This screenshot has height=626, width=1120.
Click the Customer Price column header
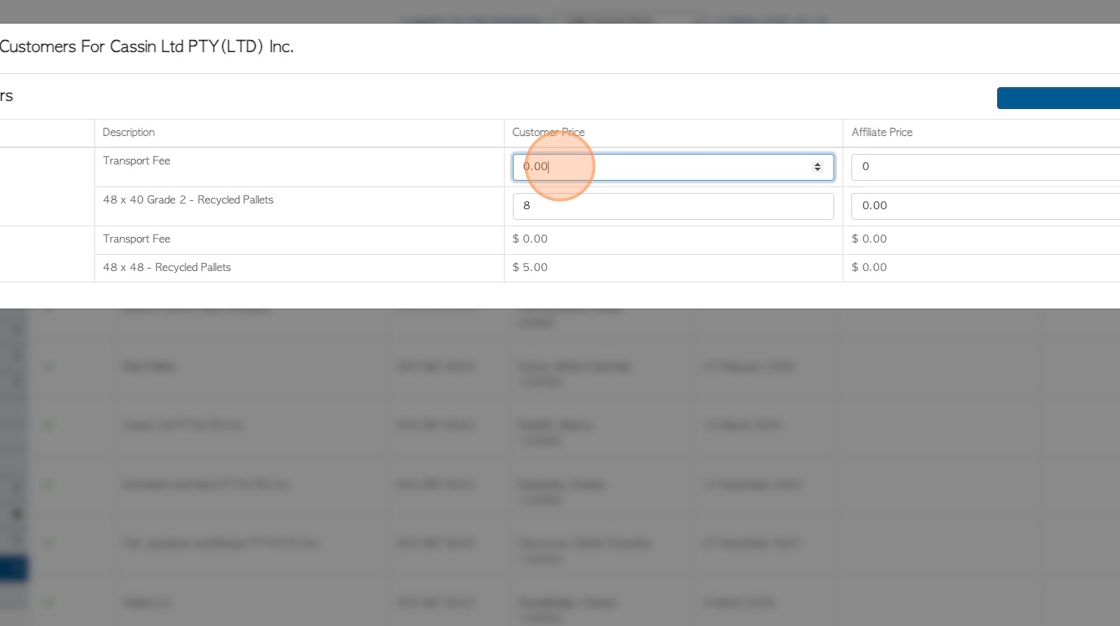(x=548, y=132)
